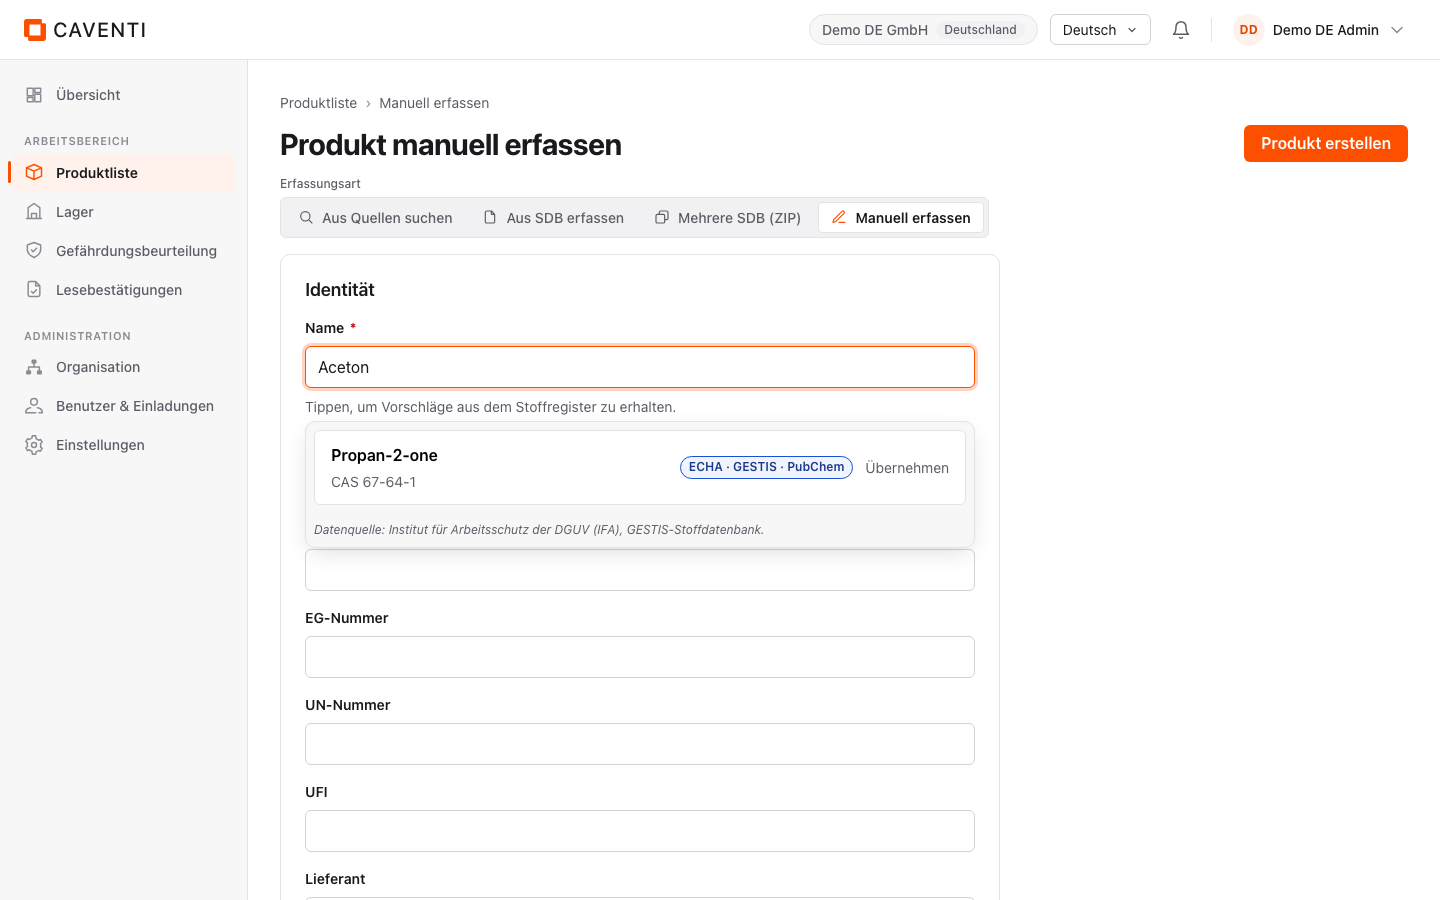The width and height of the screenshot is (1440, 900).
Task: Click the Produktliste box icon
Action: (x=34, y=172)
